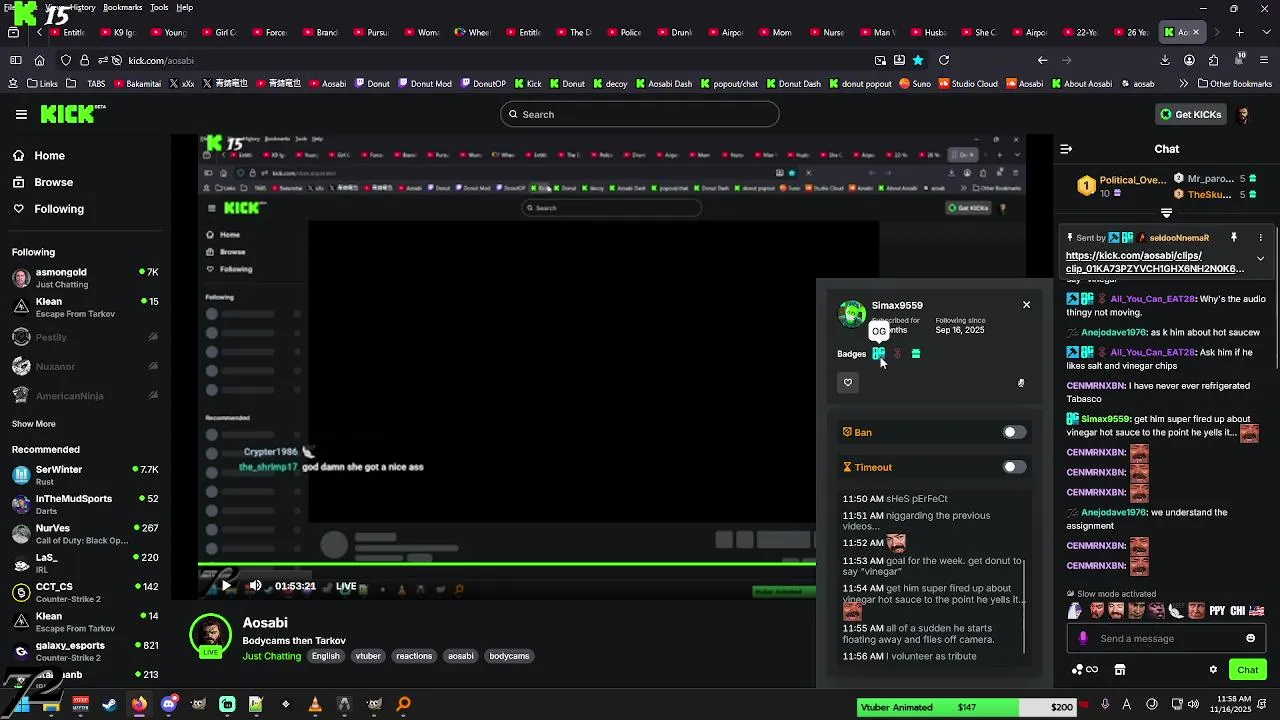
Task: Click Aosabi's LIVE avatar
Action: coord(210,636)
